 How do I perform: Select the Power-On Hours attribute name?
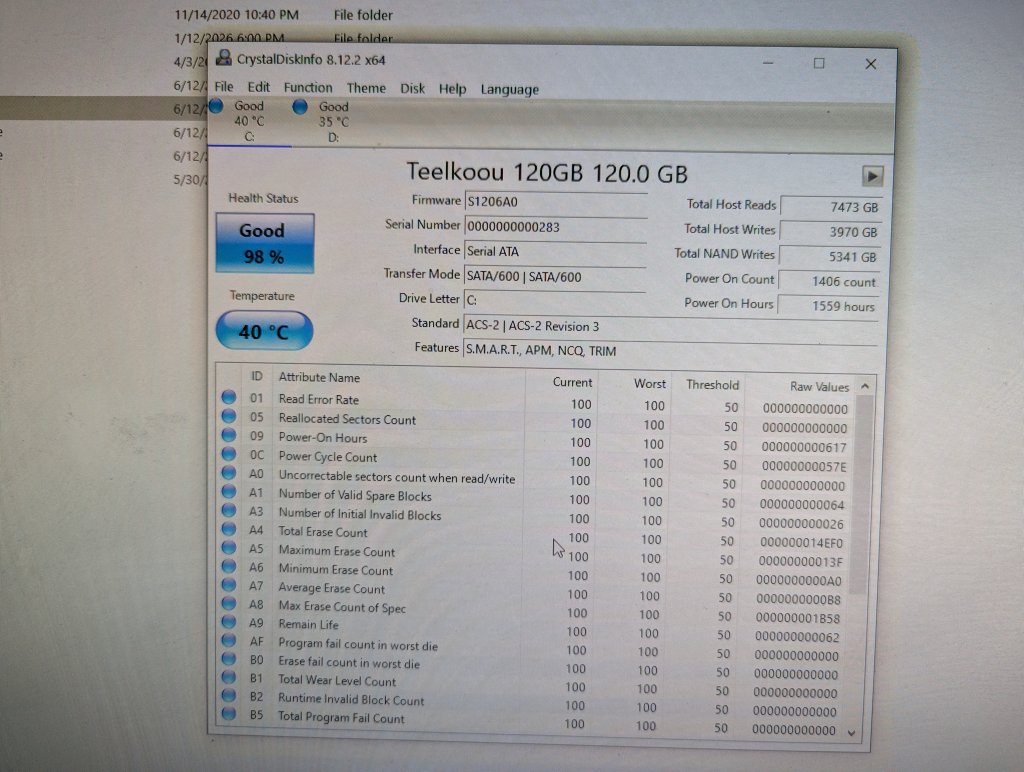[x=323, y=438]
